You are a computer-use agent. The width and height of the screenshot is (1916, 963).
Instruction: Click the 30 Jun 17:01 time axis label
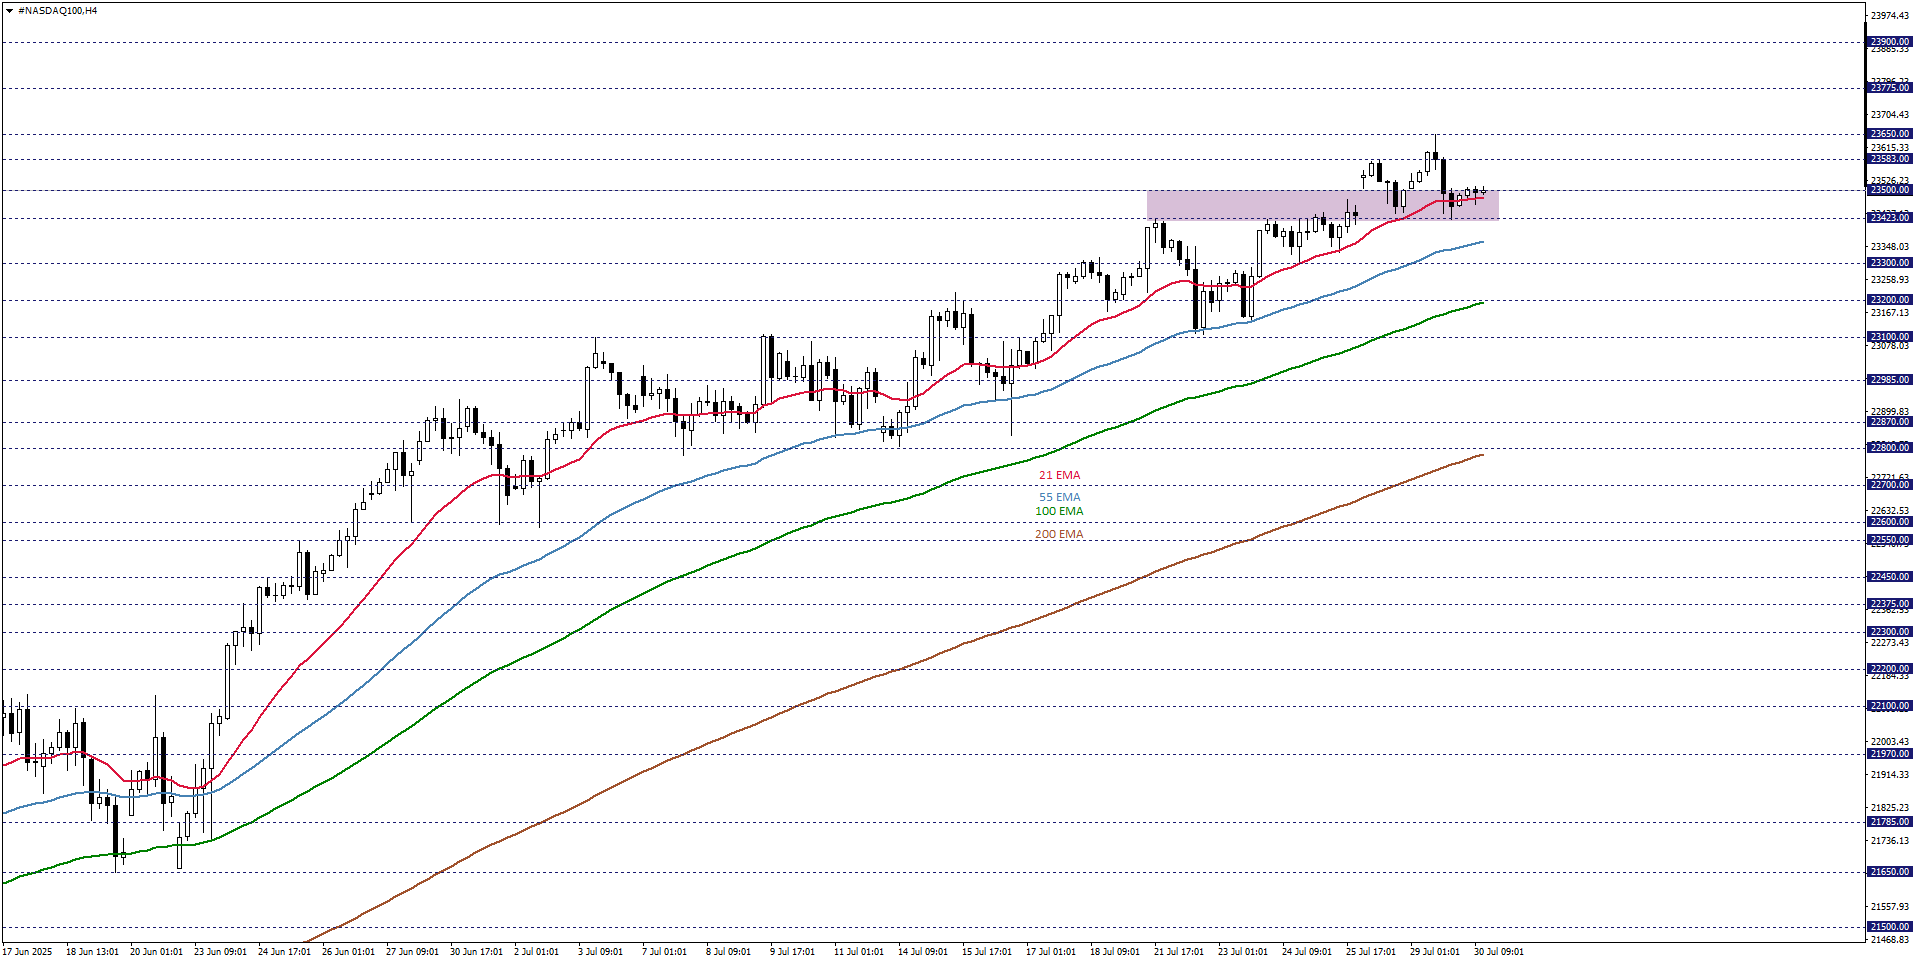point(476,952)
